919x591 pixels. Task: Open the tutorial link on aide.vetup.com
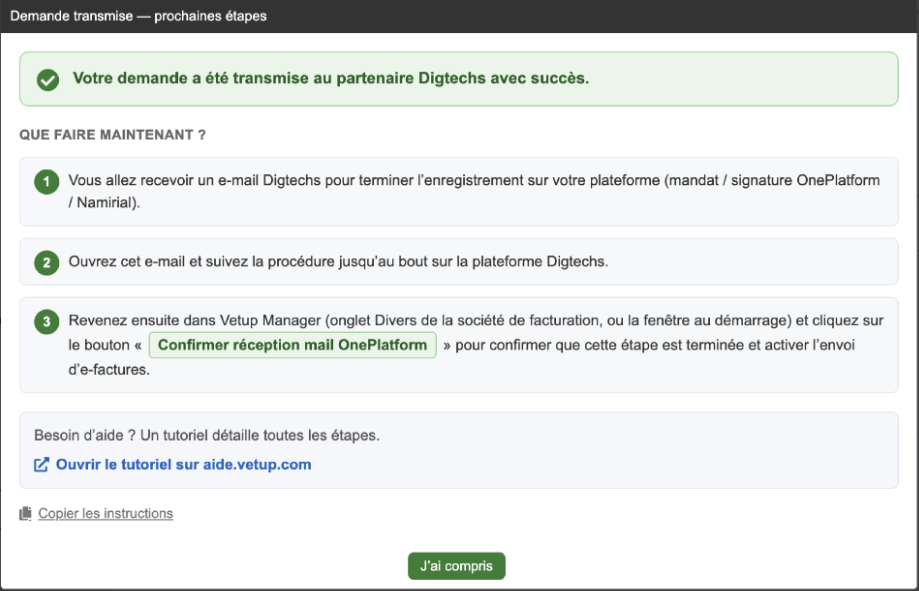point(183,465)
